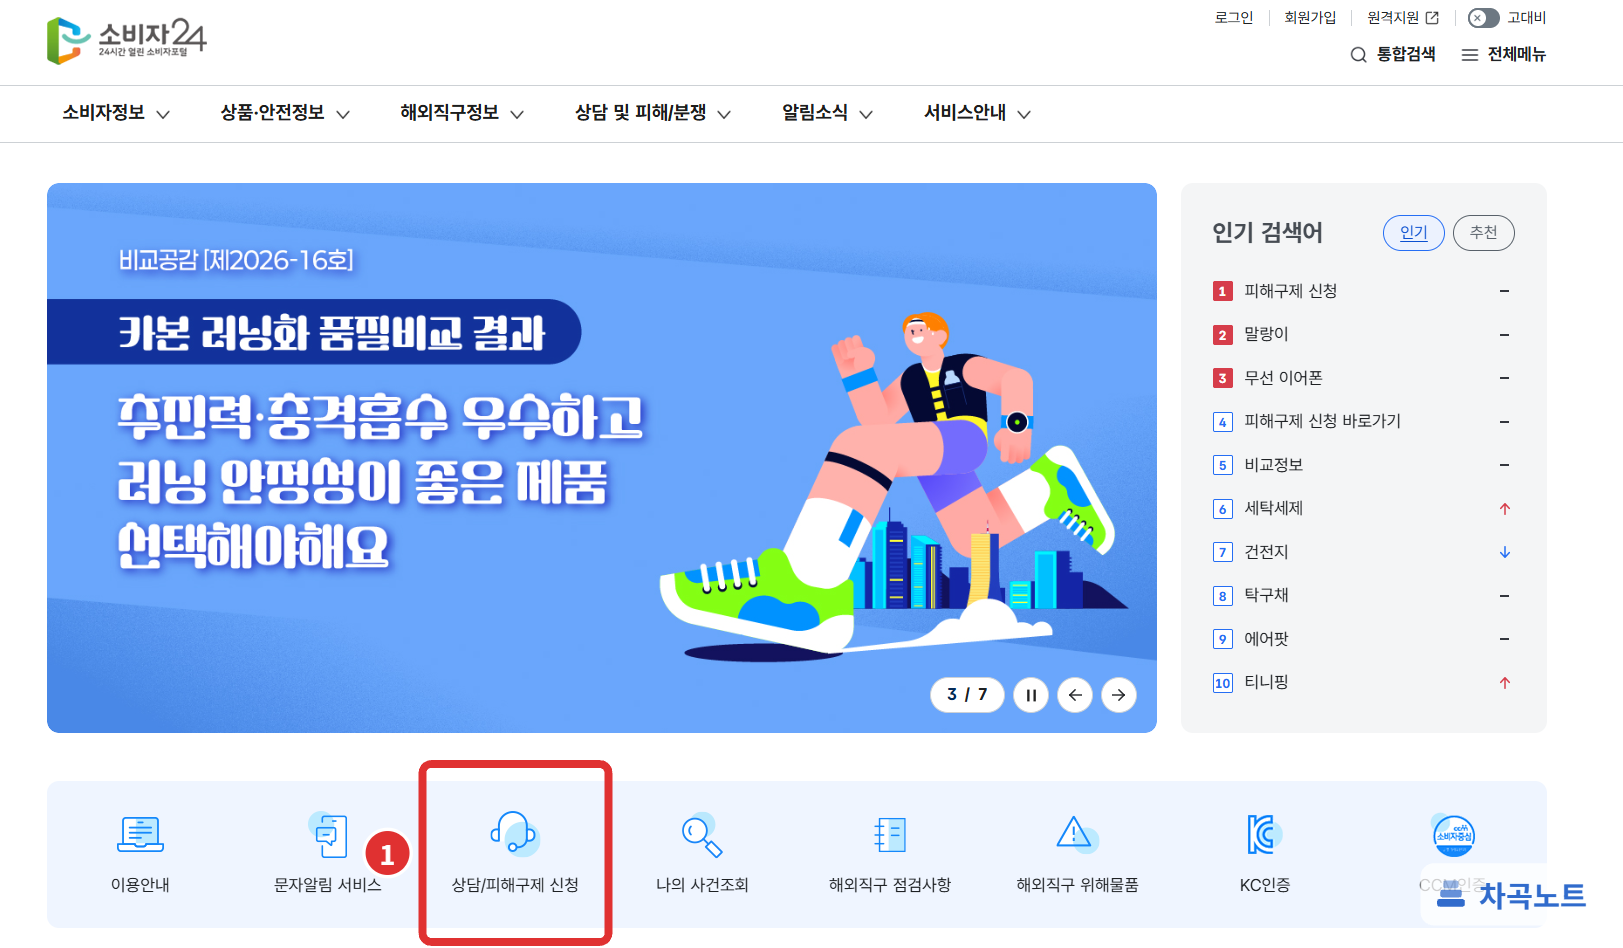The image size is (1623, 948).
Task: Select popular search term 티니핑
Action: pos(1266,682)
